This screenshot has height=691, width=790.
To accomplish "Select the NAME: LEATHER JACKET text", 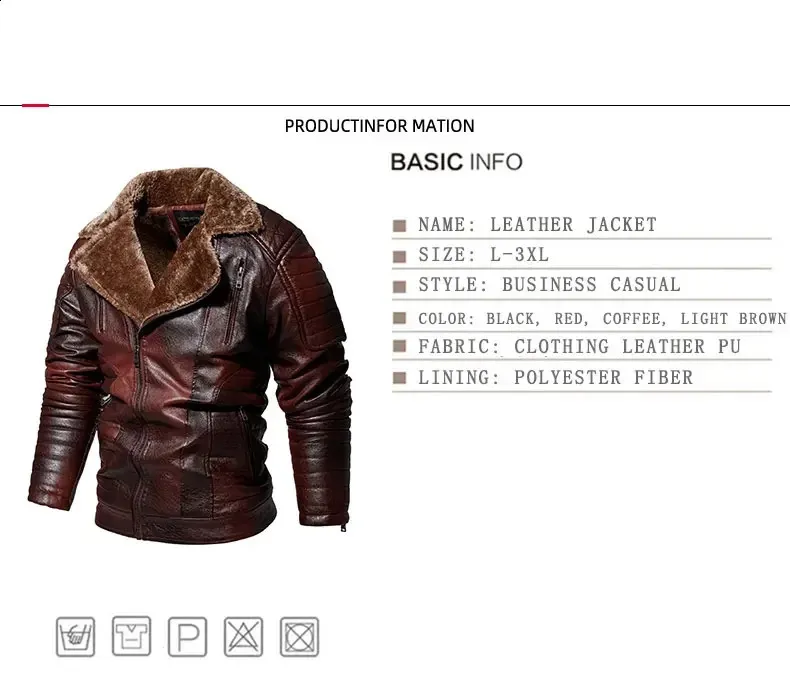I will [x=538, y=225].
